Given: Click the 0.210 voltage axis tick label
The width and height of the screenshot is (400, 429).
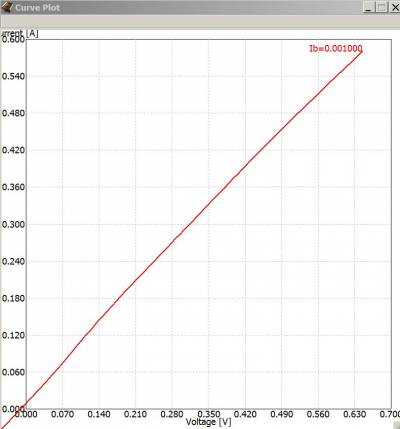Looking at the screenshot, I should point(135,414).
